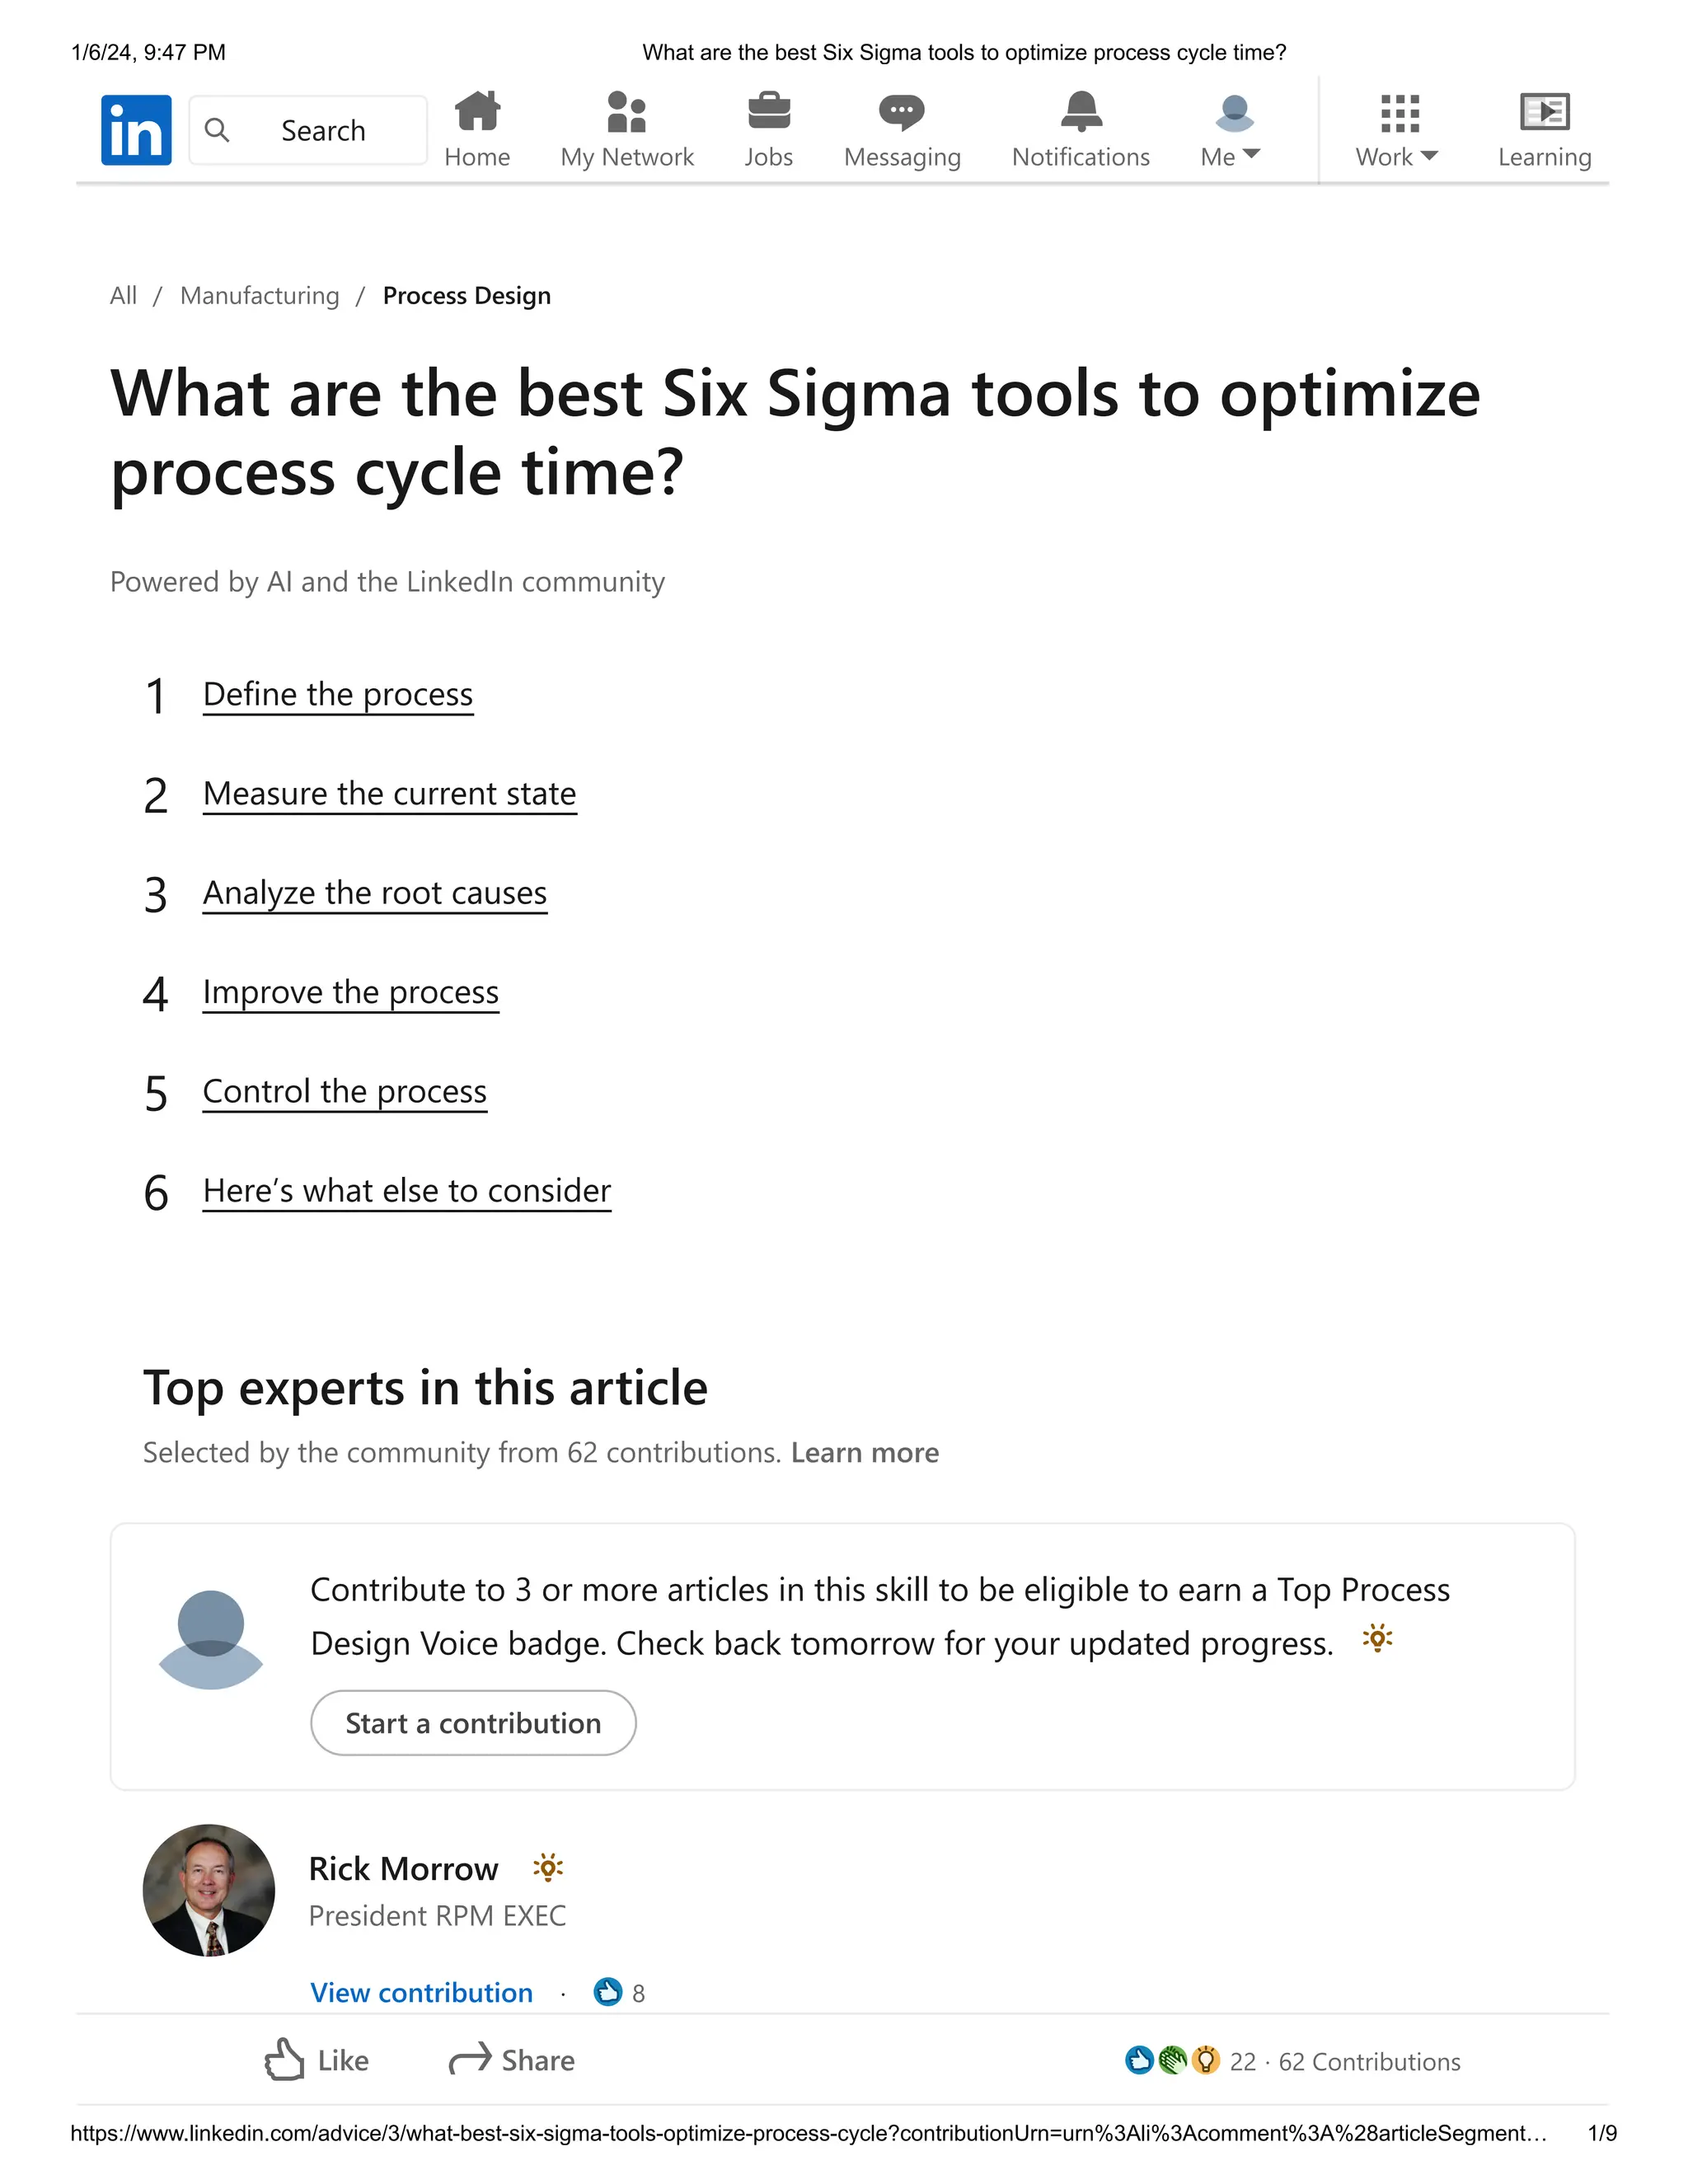
Task: Click the LinkedIn logo icon
Action: tap(136, 130)
